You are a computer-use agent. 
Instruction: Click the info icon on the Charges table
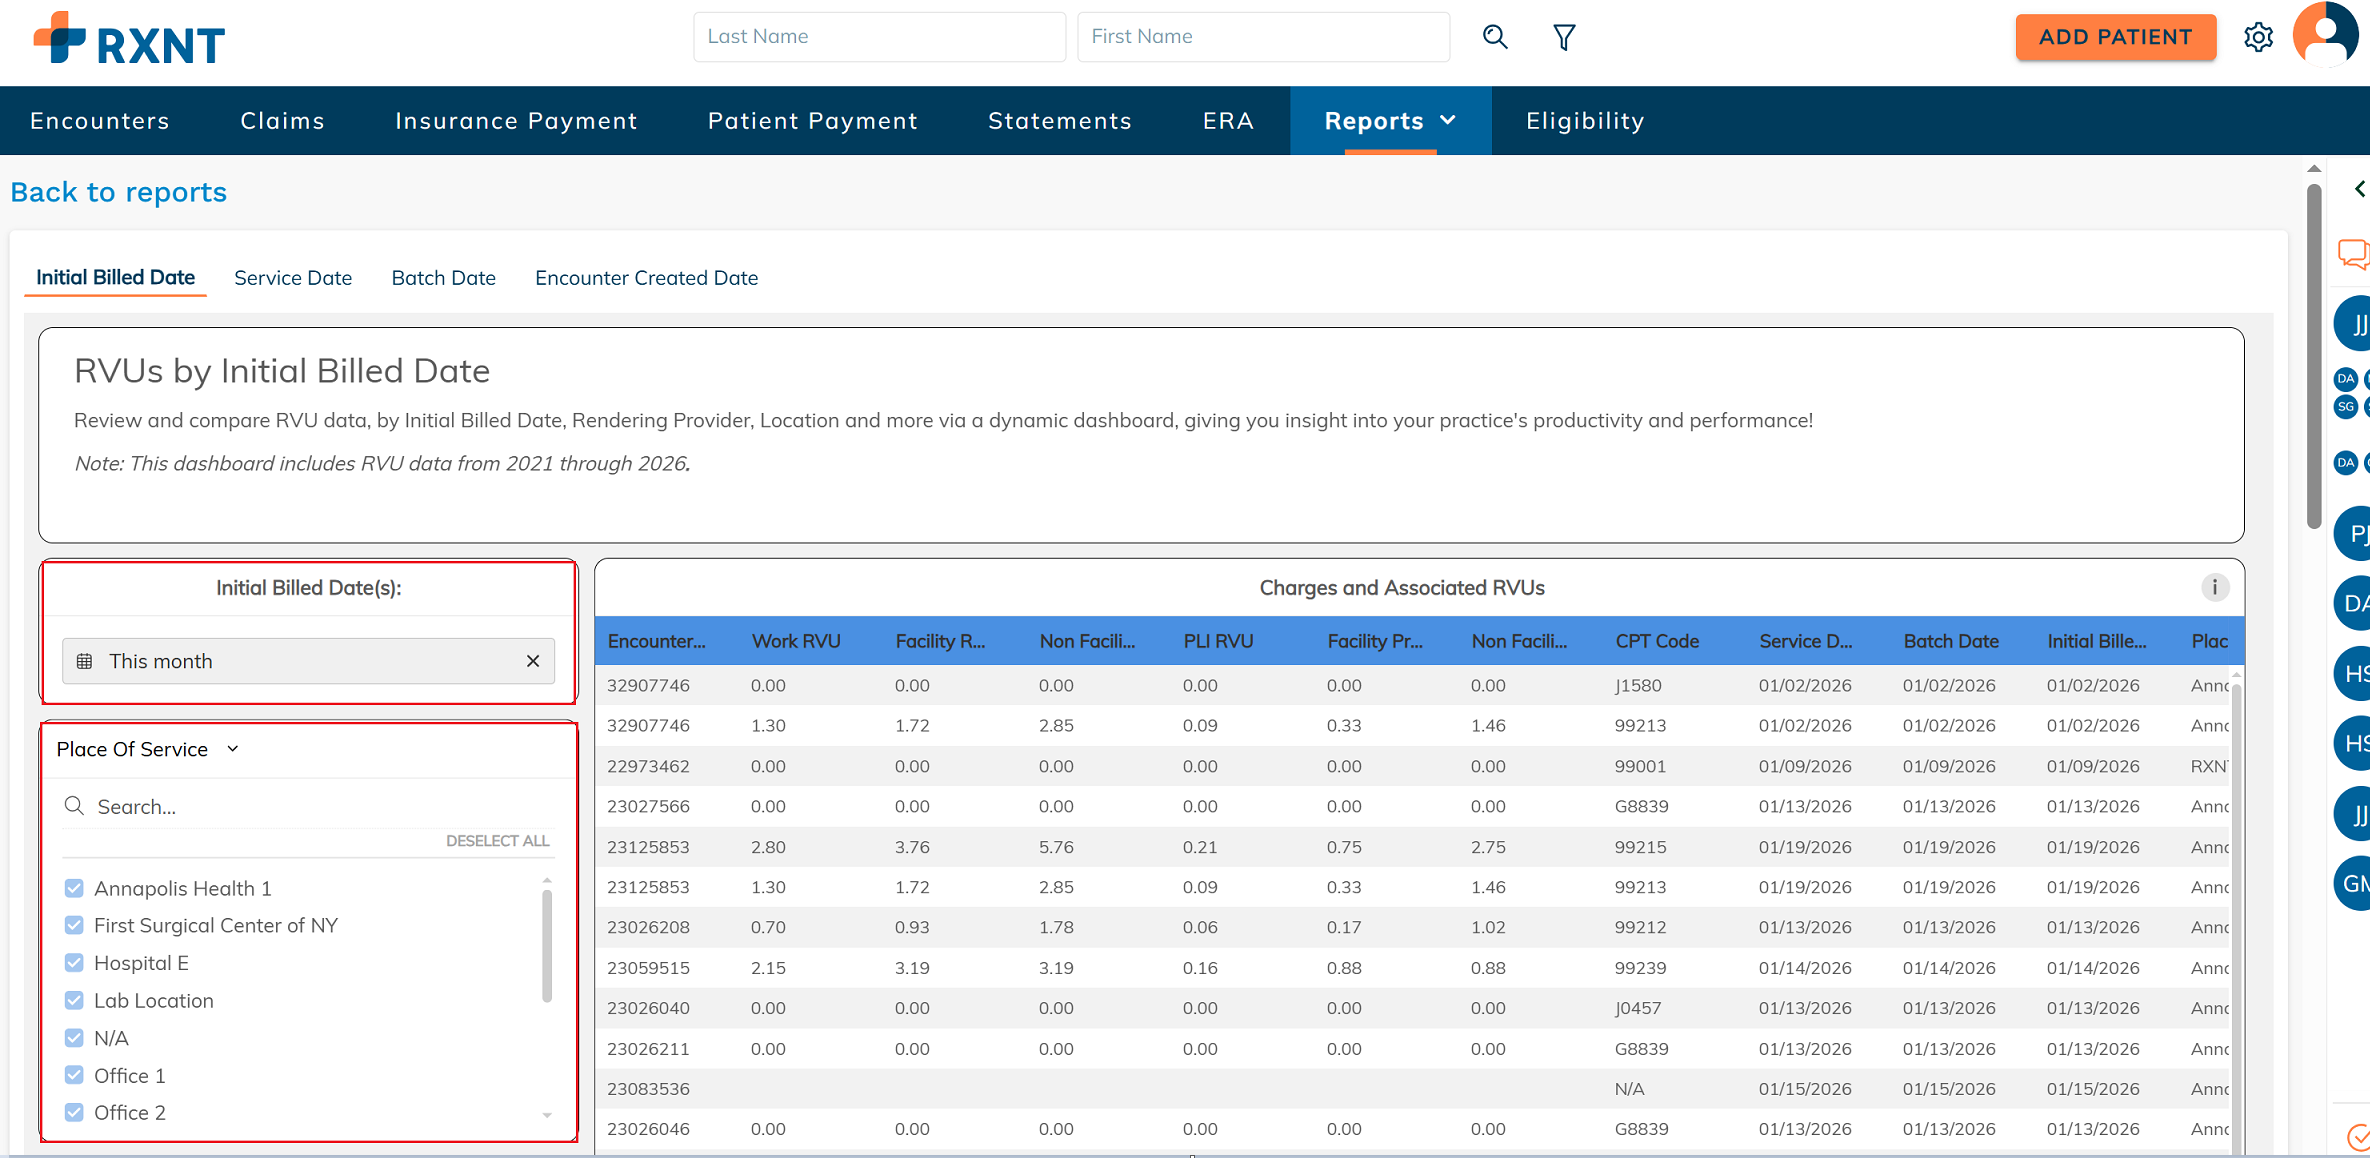pyautogui.click(x=2214, y=587)
